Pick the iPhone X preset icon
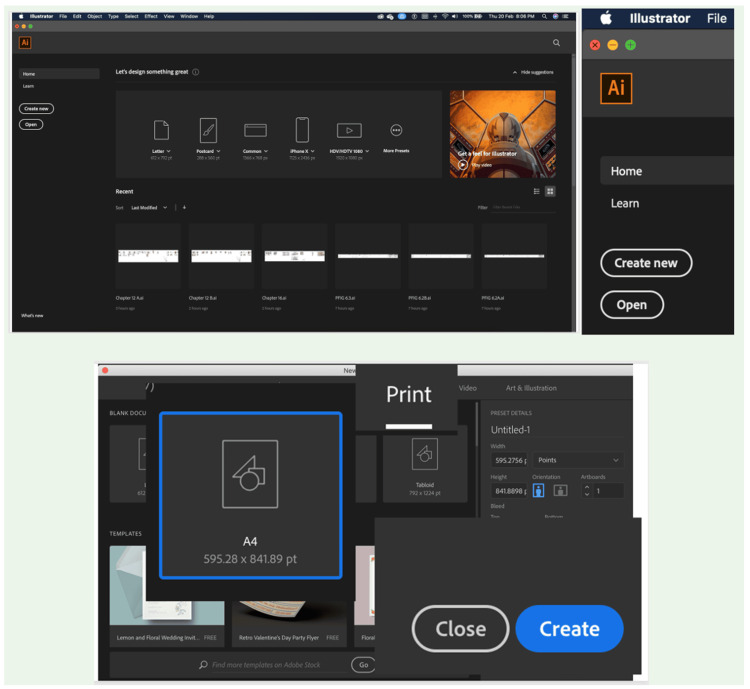 click(302, 130)
